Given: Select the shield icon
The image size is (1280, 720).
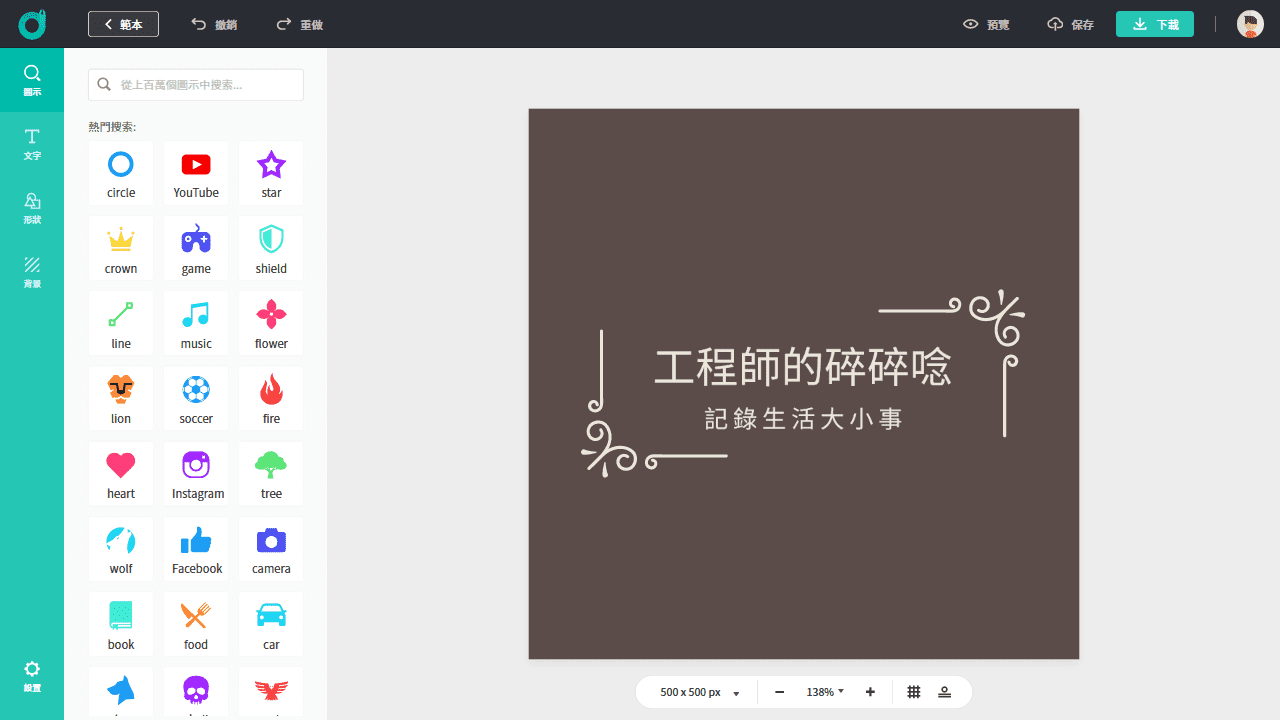Looking at the screenshot, I should click(x=270, y=247).
